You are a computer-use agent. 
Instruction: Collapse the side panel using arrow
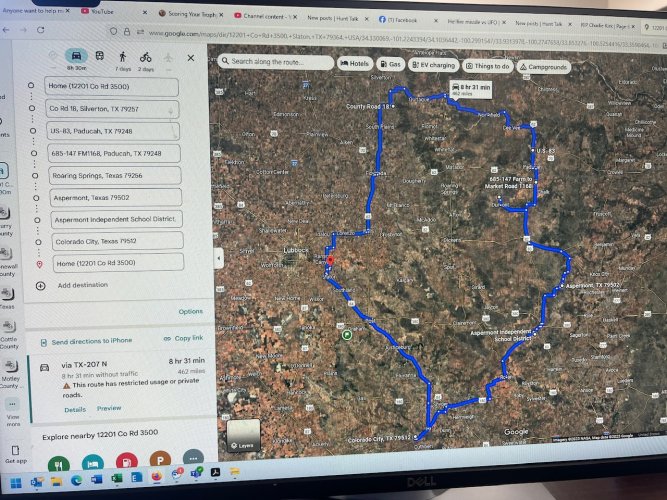tap(221, 260)
